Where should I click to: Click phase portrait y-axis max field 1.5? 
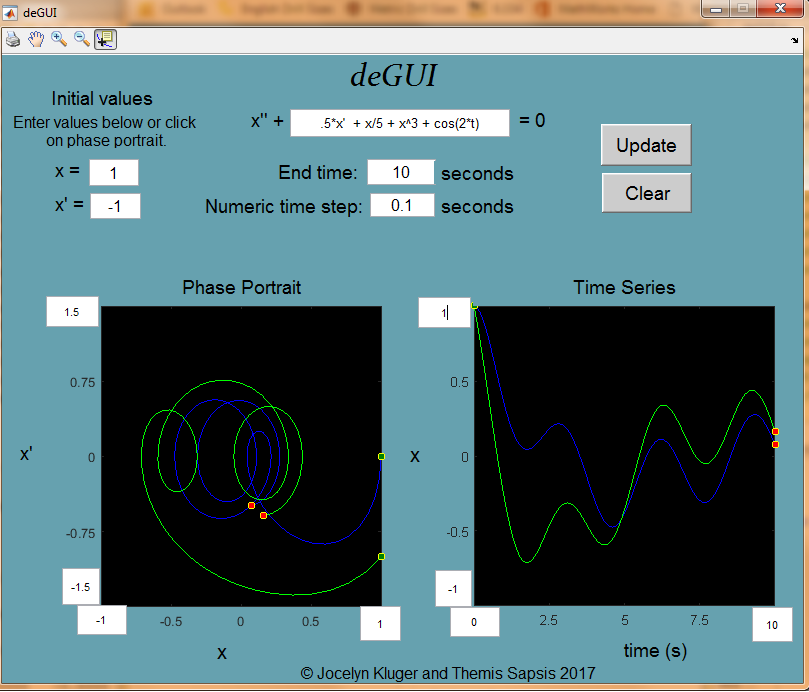click(72, 312)
